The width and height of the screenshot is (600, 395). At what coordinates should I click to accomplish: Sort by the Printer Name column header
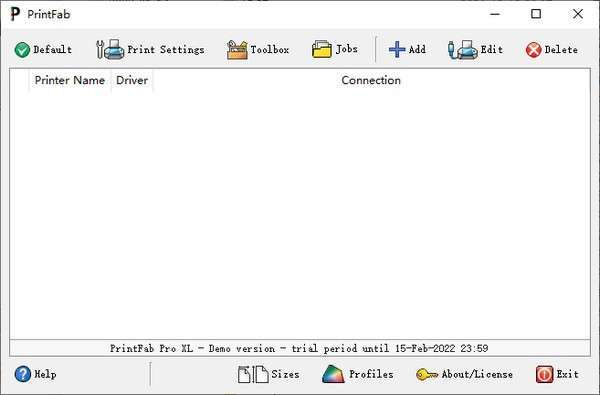[x=70, y=80]
